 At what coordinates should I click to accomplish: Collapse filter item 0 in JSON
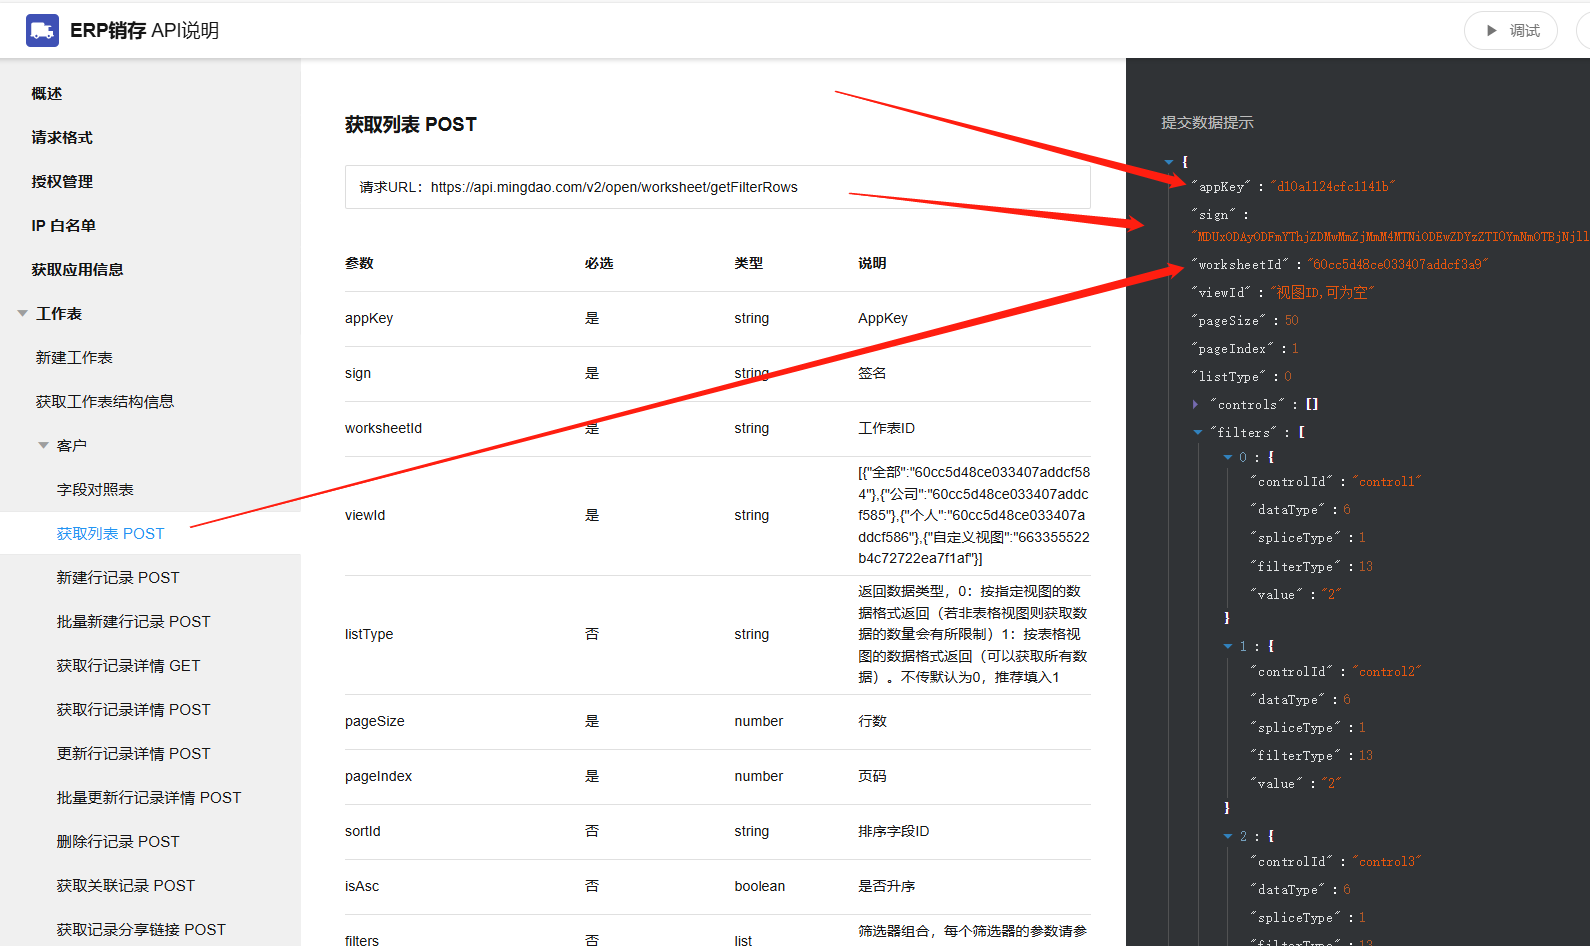tap(1228, 458)
